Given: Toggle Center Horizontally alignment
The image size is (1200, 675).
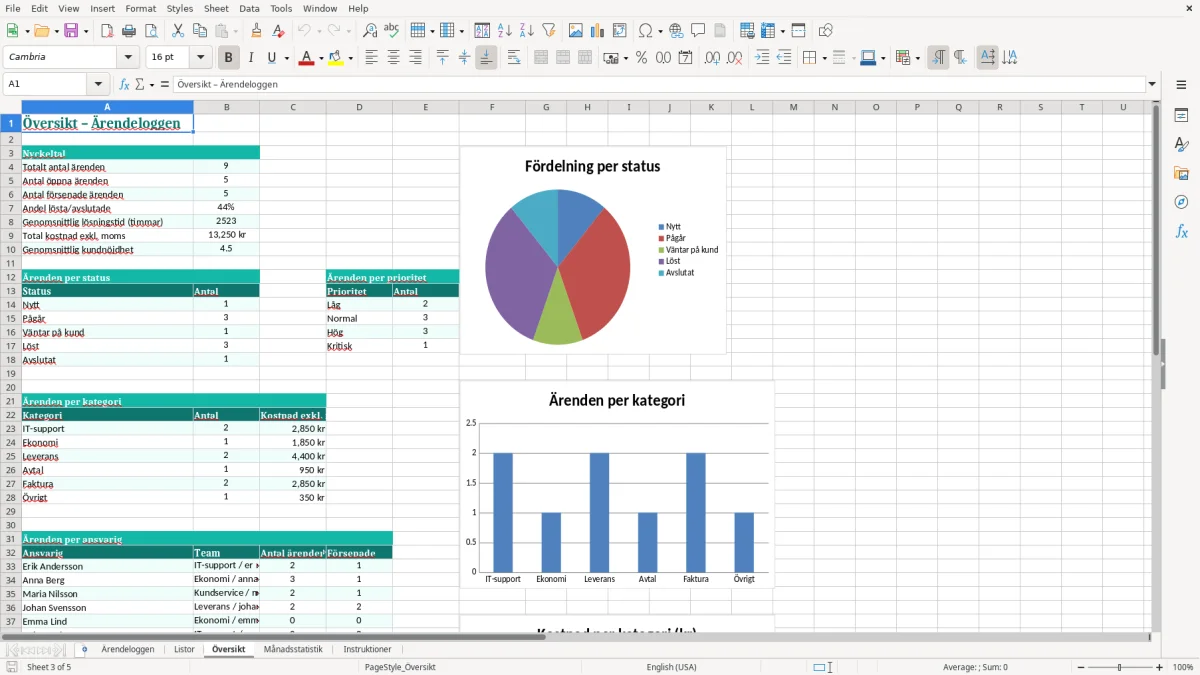Looking at the screenshot, I should pos(394,58).
